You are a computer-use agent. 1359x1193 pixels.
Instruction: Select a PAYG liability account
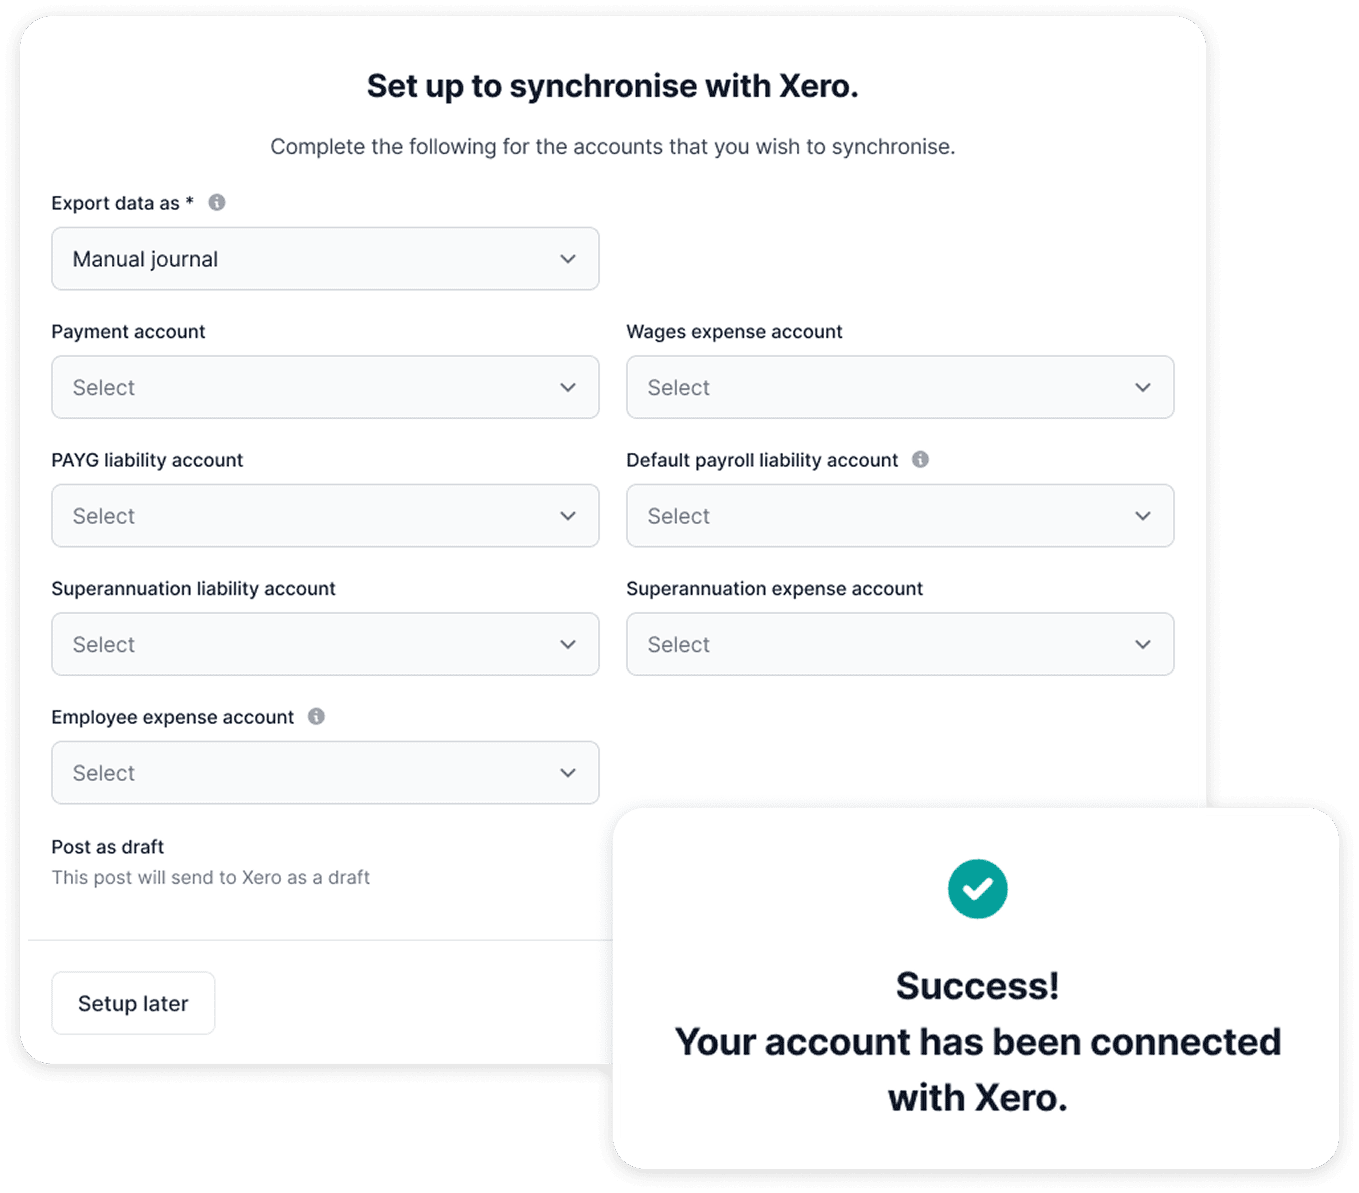325,516
